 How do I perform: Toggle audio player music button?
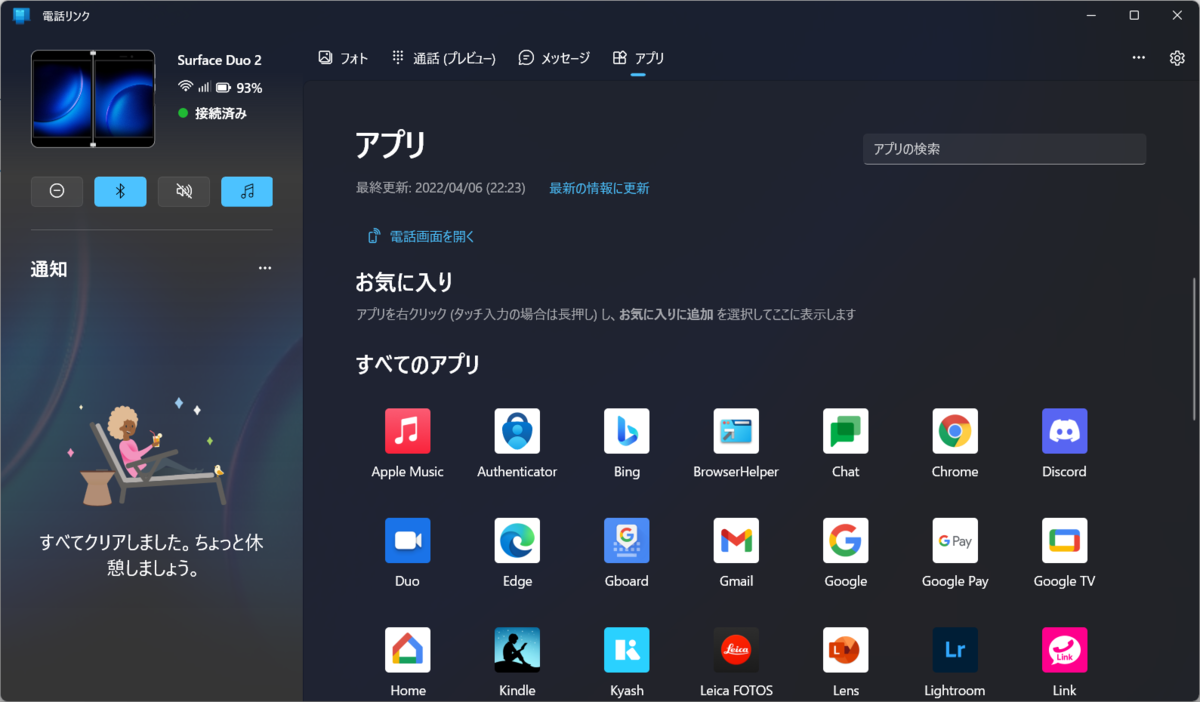[x=247, y=191]
